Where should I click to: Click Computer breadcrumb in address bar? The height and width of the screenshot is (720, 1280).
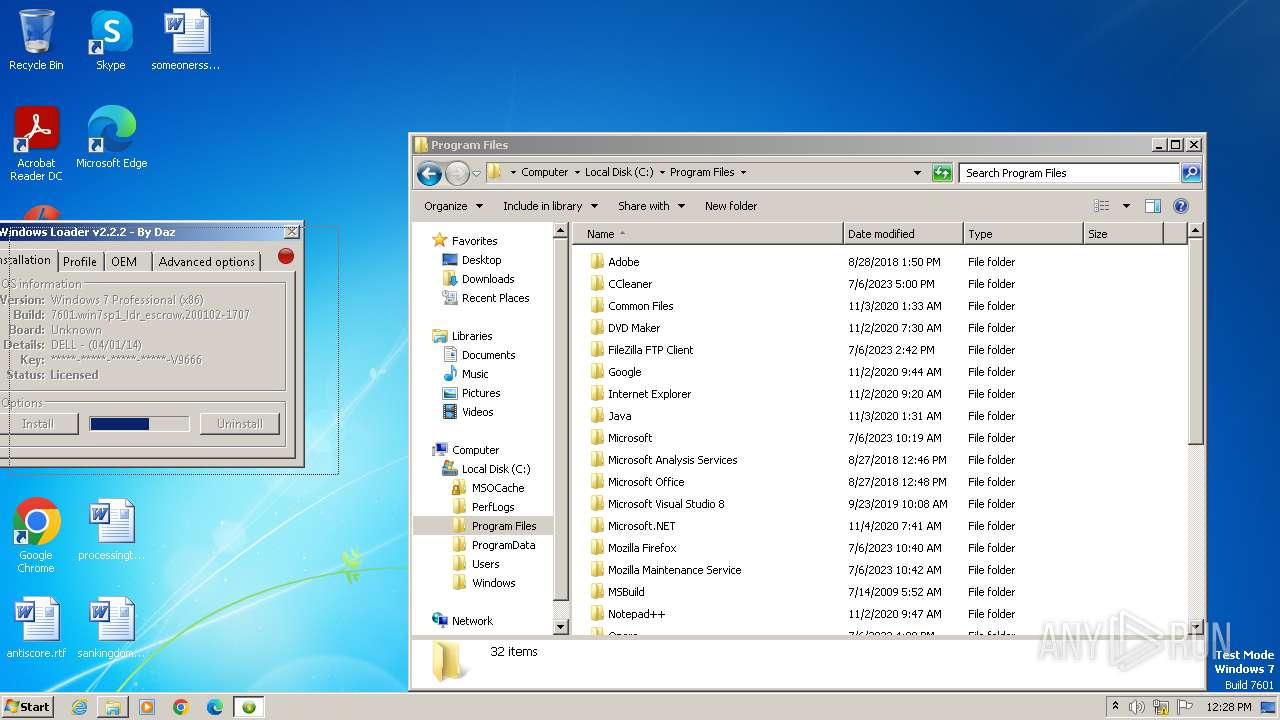point(544,172)
